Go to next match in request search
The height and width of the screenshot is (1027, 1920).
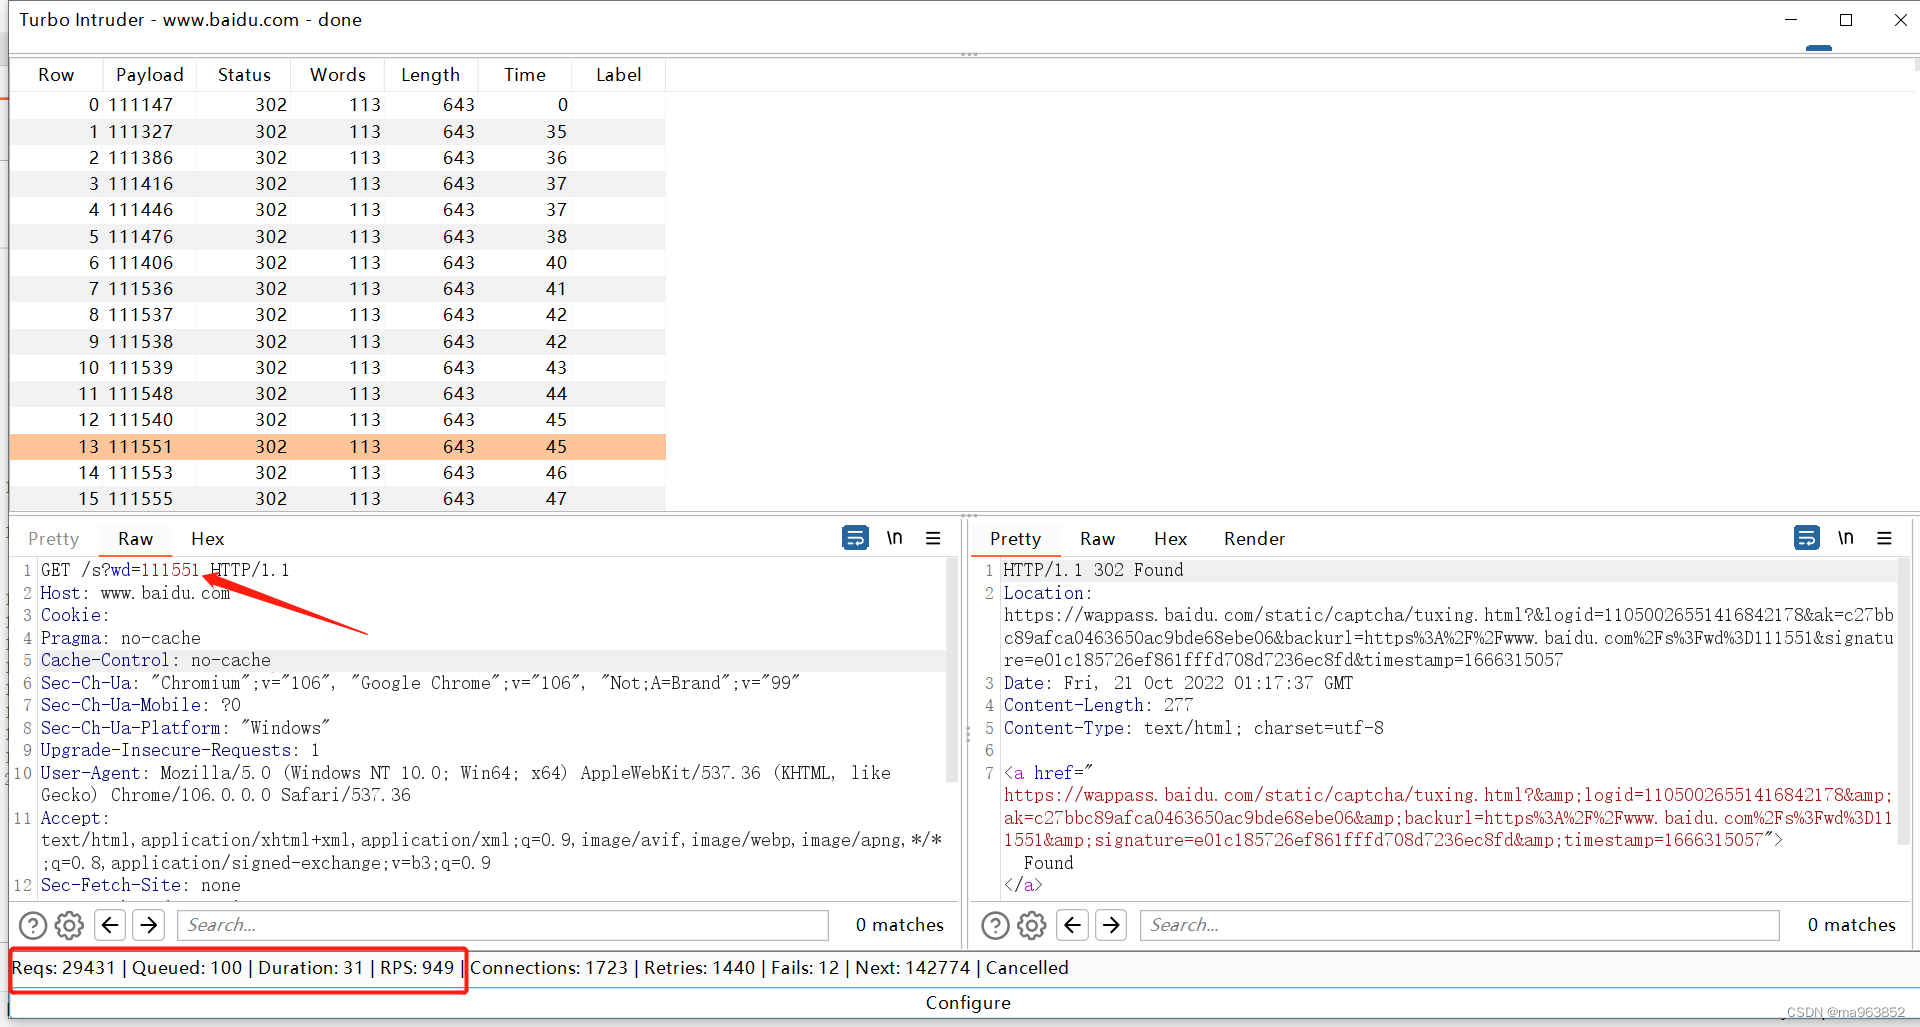149,925
